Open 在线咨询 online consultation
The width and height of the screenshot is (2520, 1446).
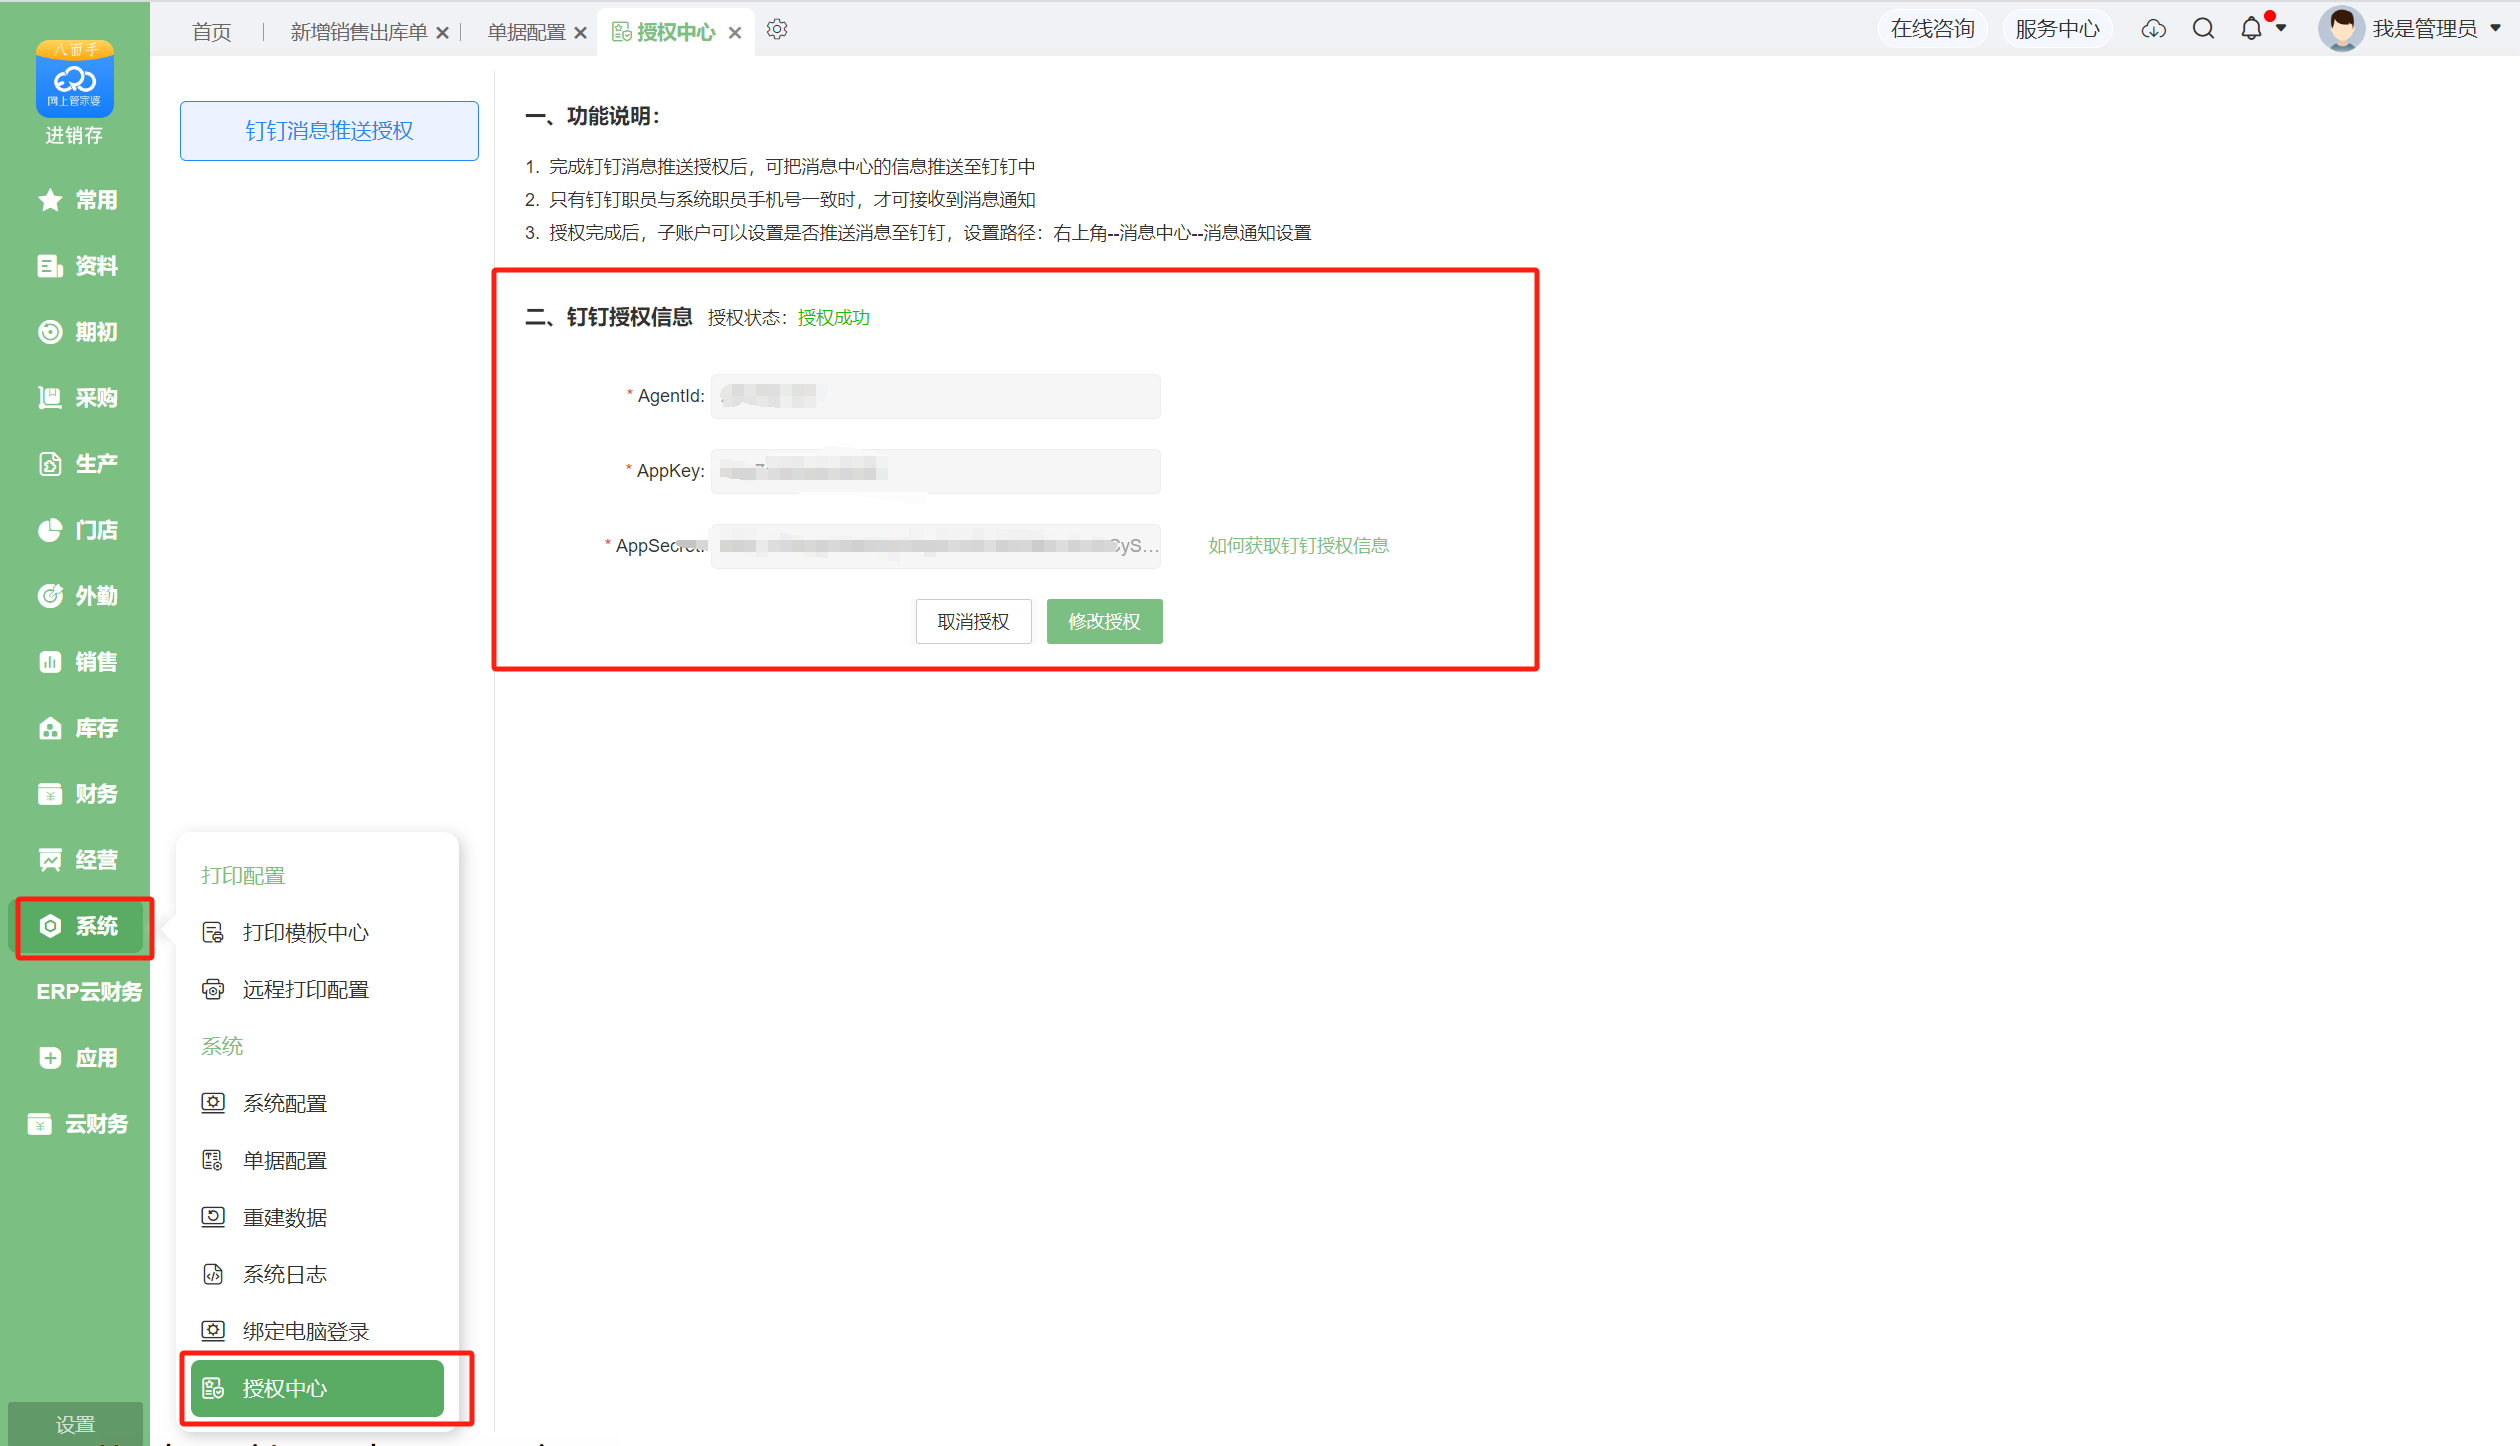1932,29
